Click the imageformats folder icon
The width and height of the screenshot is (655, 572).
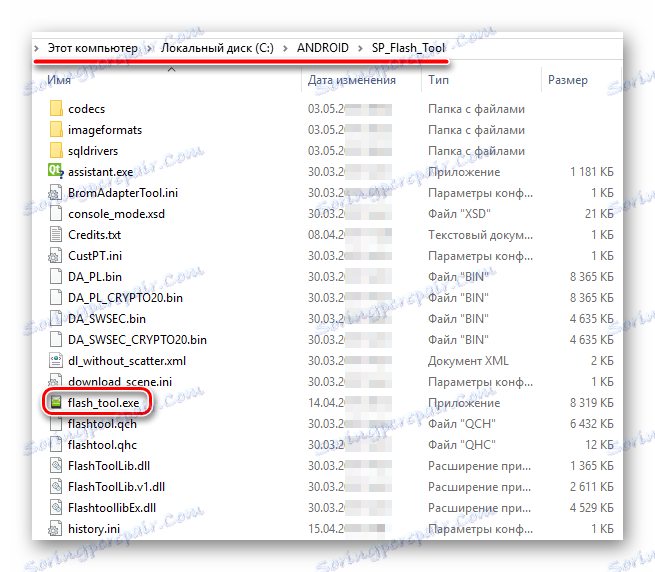pos(56,129)
